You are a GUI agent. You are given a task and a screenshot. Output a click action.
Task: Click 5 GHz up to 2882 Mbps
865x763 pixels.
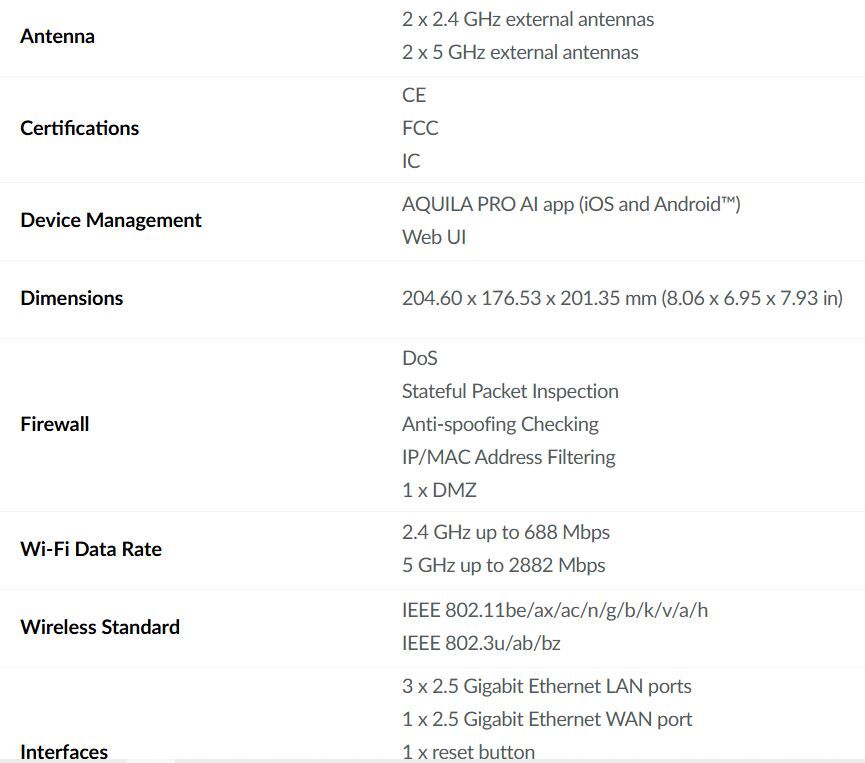click(503, 565)
